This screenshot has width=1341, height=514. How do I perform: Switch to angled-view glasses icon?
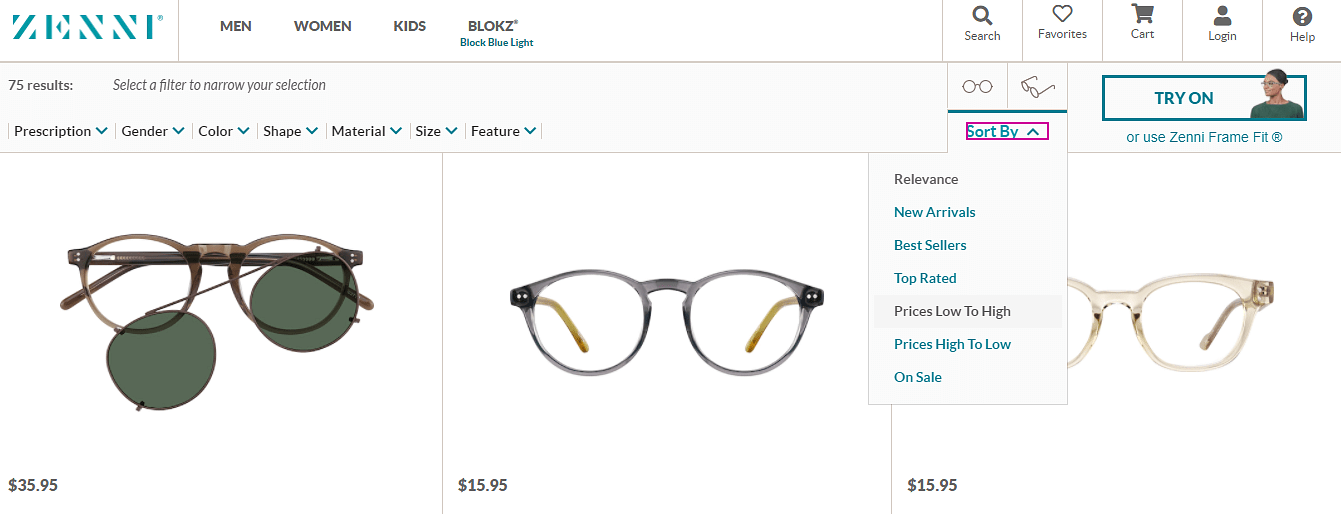[x=1037, y=86]
